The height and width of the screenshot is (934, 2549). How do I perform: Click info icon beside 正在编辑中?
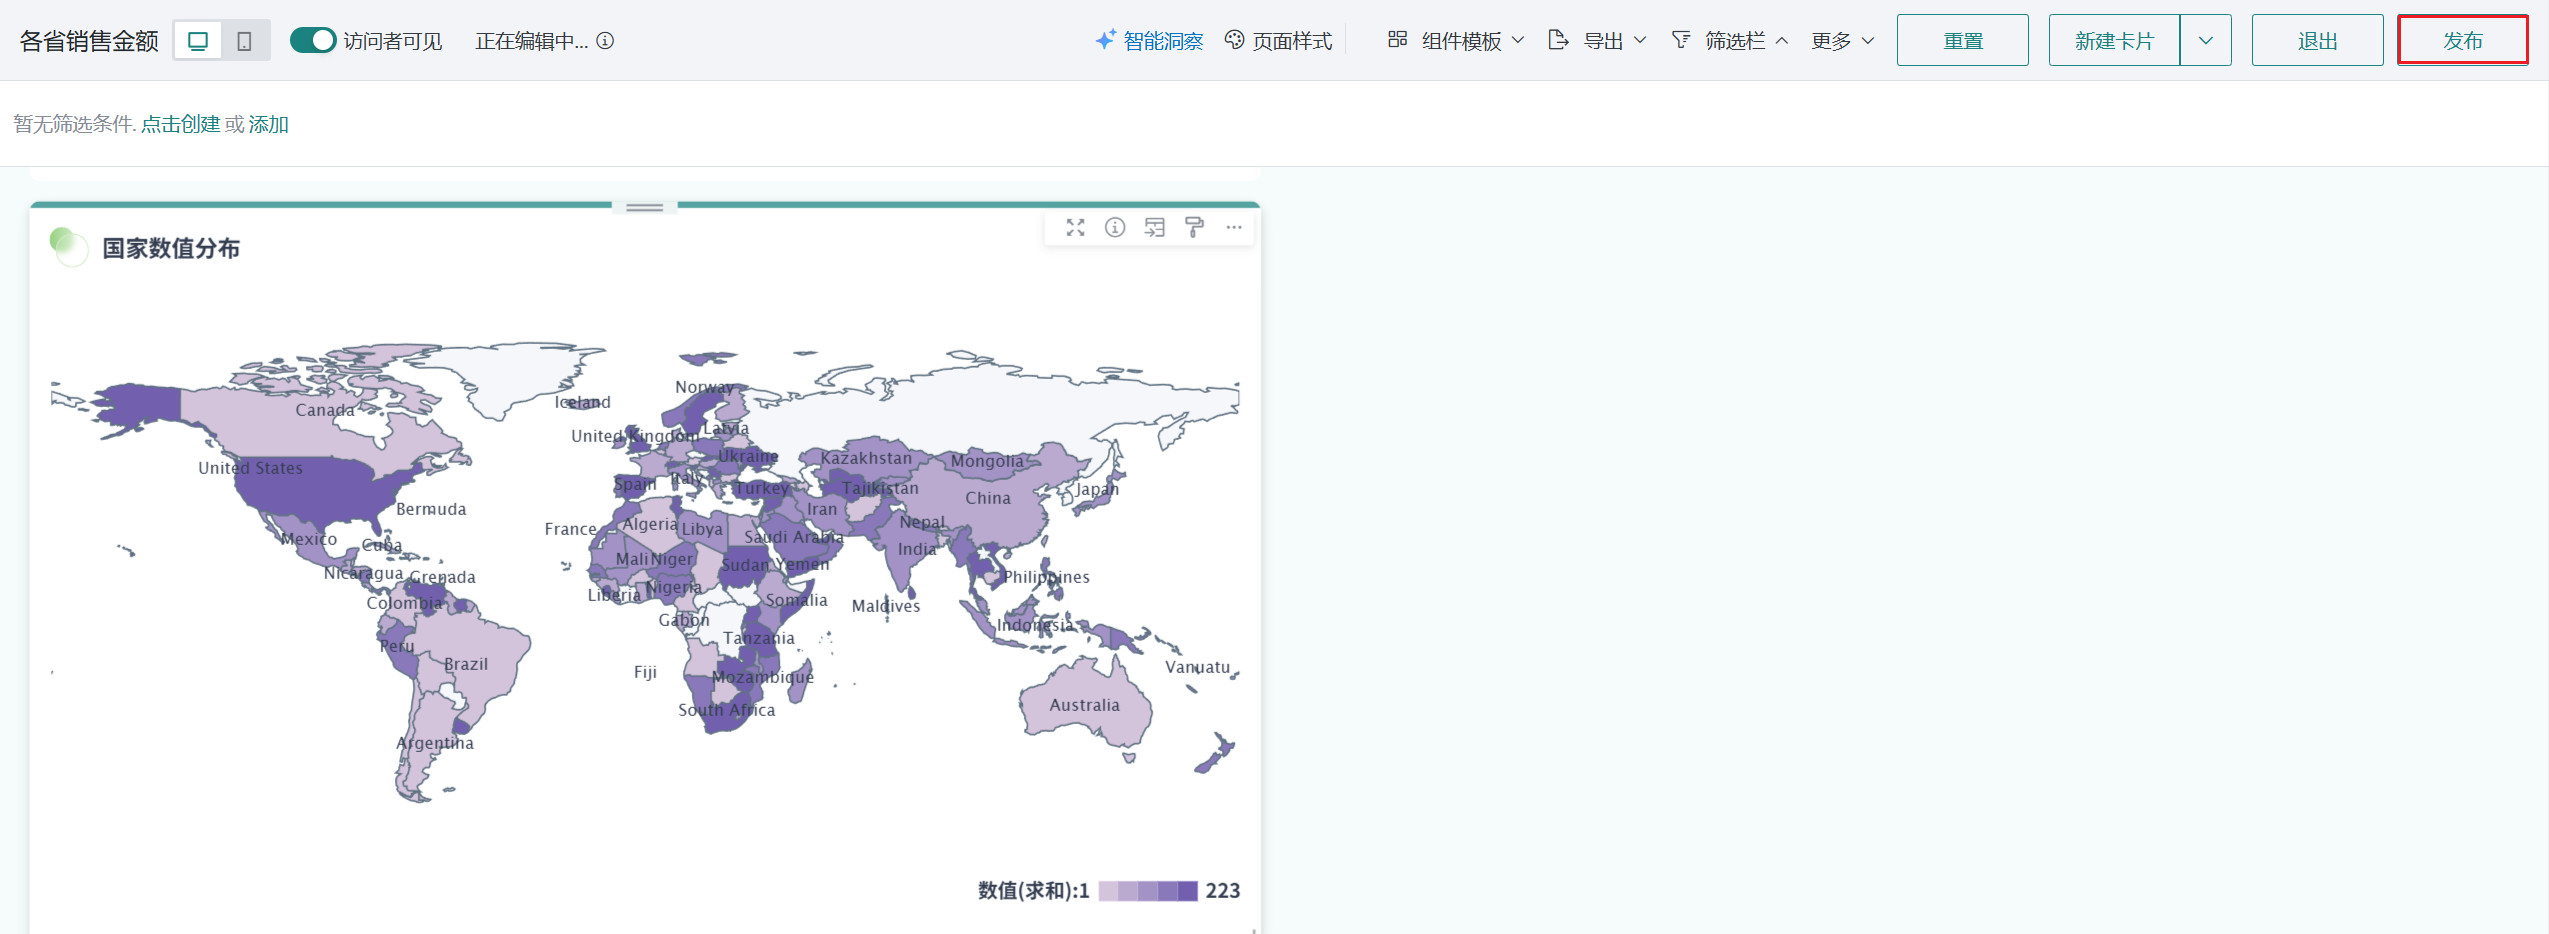pos(605,41)
